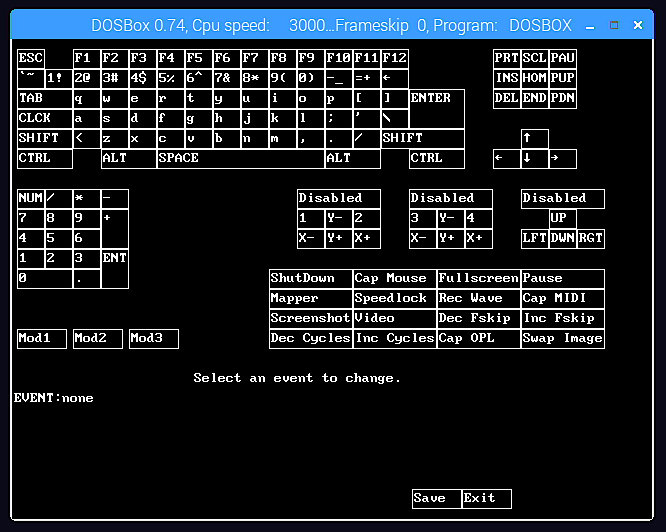Select the backspace arrow key
666x532 pixels.
tap(395, 79)
